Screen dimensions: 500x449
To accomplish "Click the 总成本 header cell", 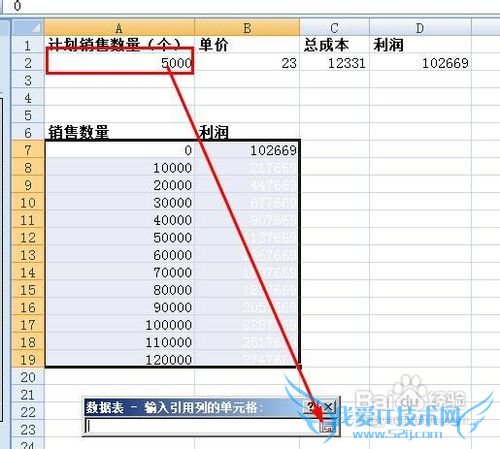I will 334,45.
